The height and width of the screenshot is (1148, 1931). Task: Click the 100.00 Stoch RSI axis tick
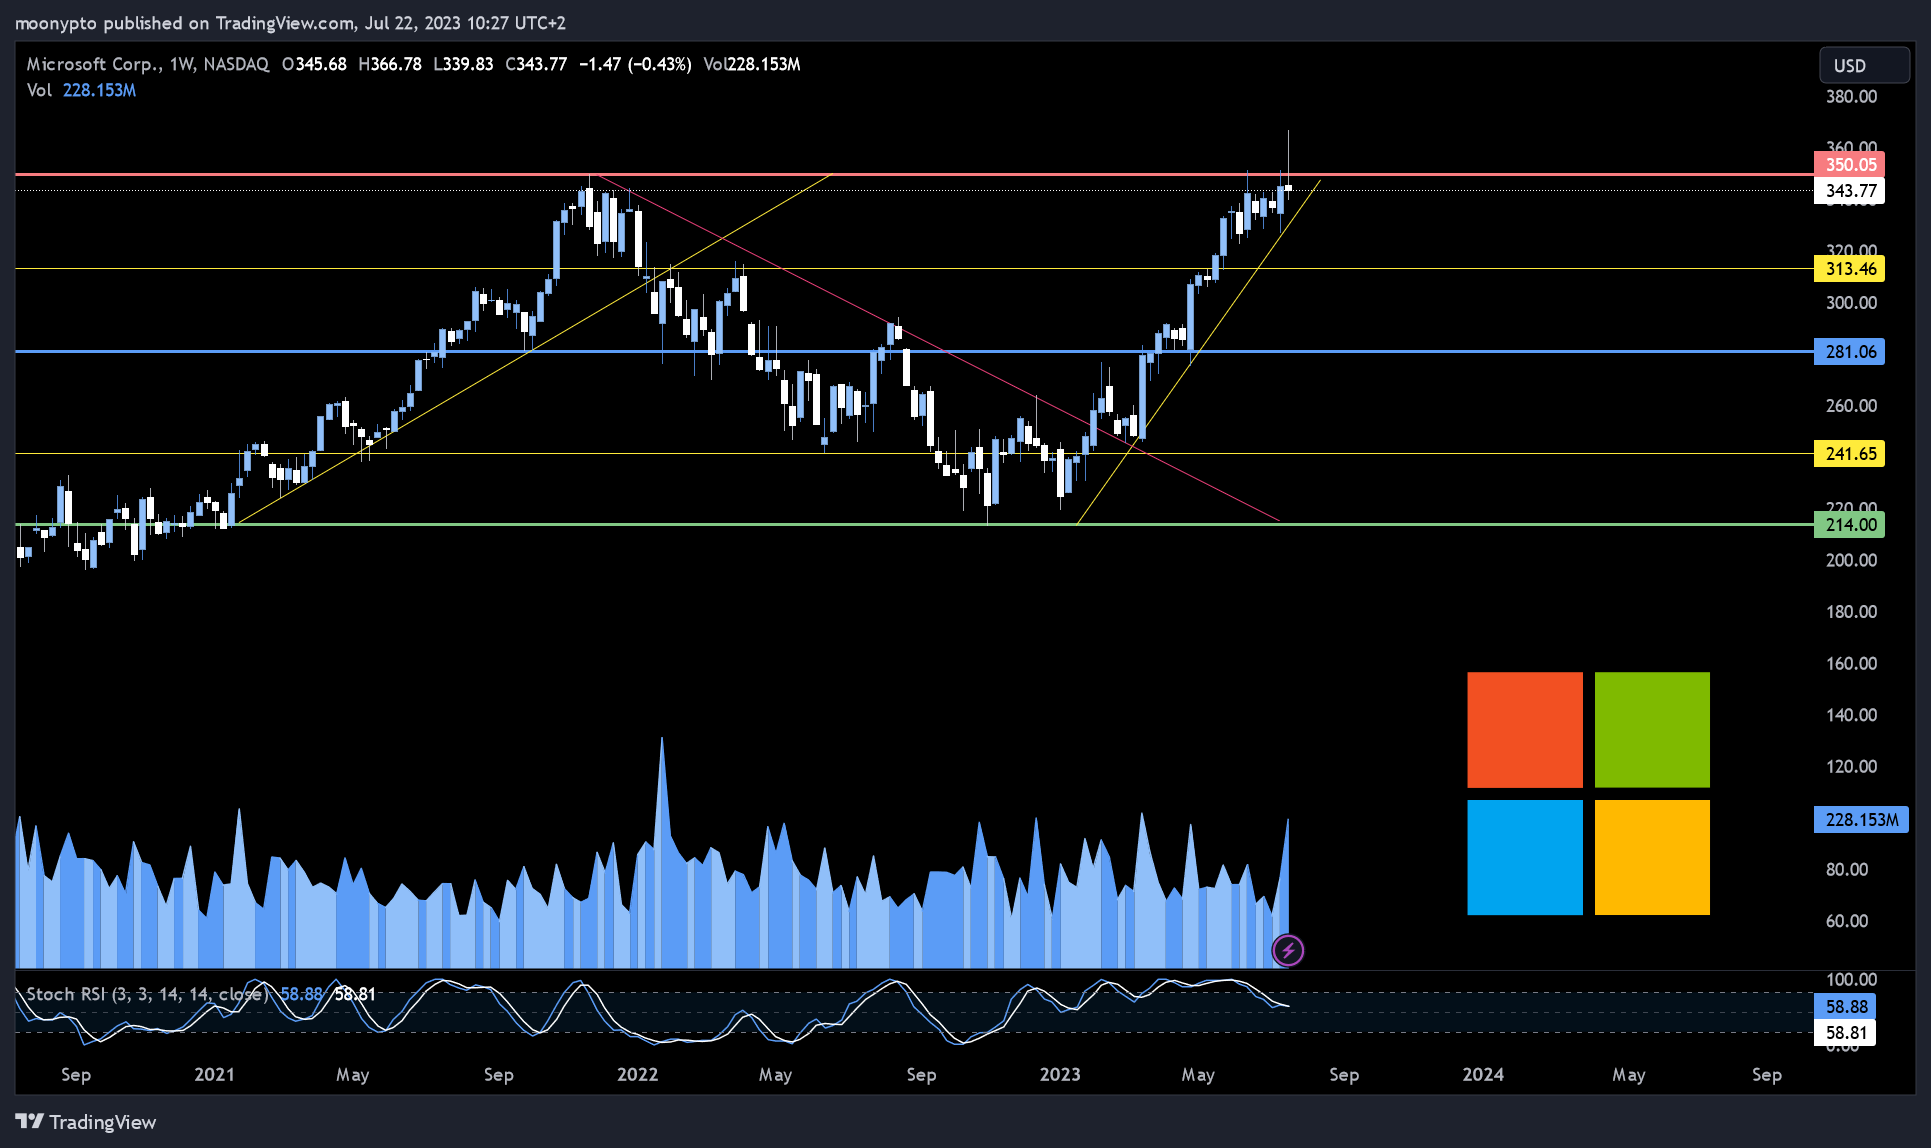point(1851,979)
